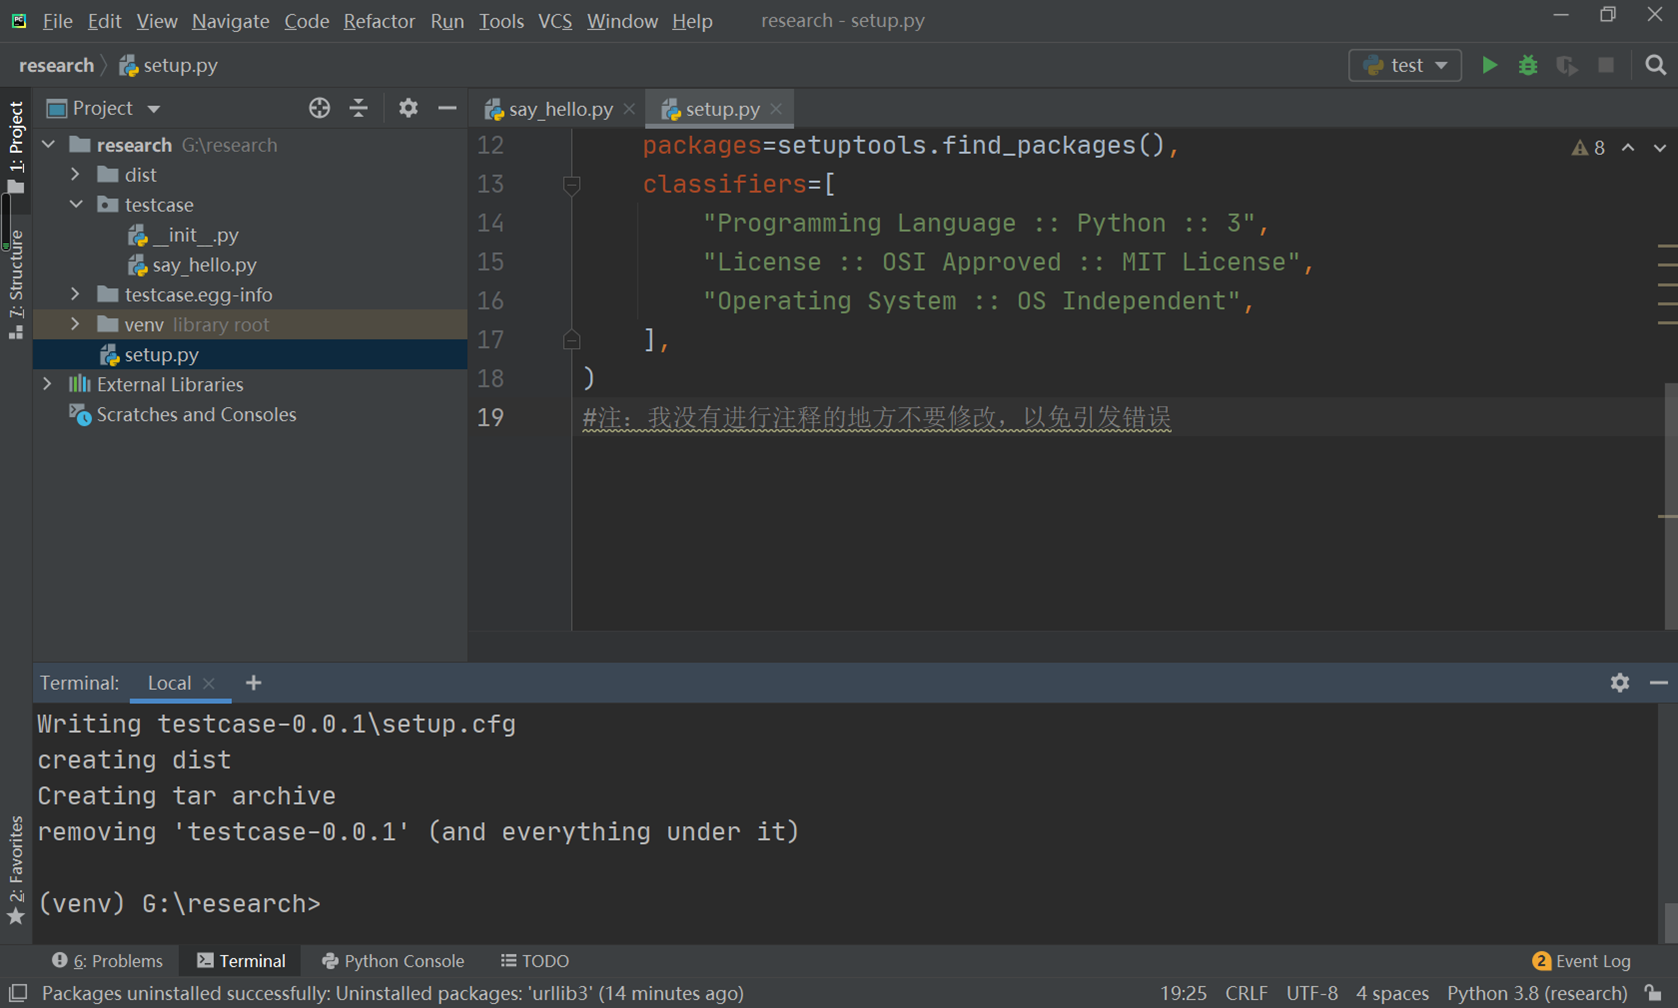This screenshot has height=1008, width=1678.
Task: Click the stop process square icon
Action: pyautogui.click(x=1606, y=65)
